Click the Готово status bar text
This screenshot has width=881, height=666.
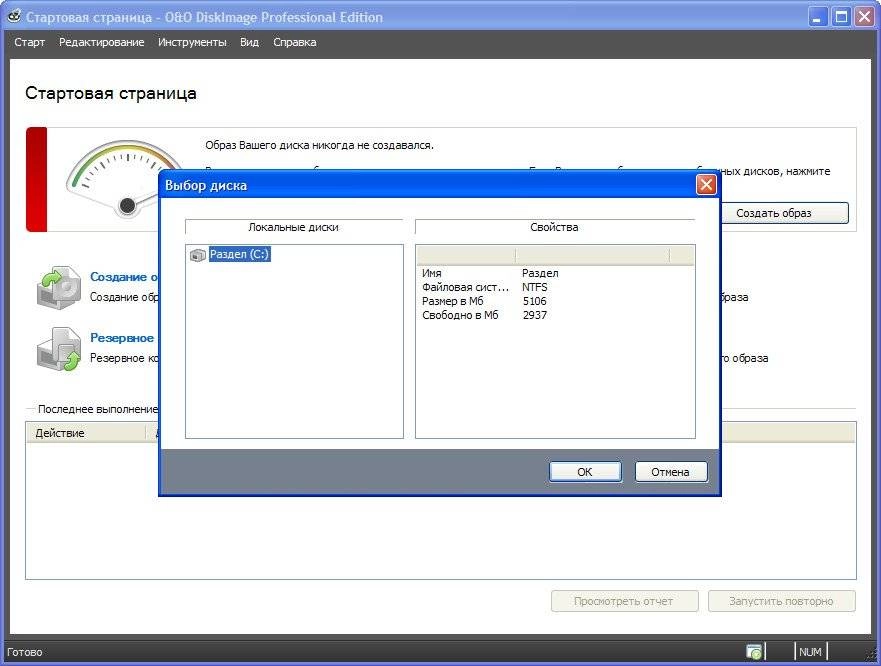coord(25,652)
